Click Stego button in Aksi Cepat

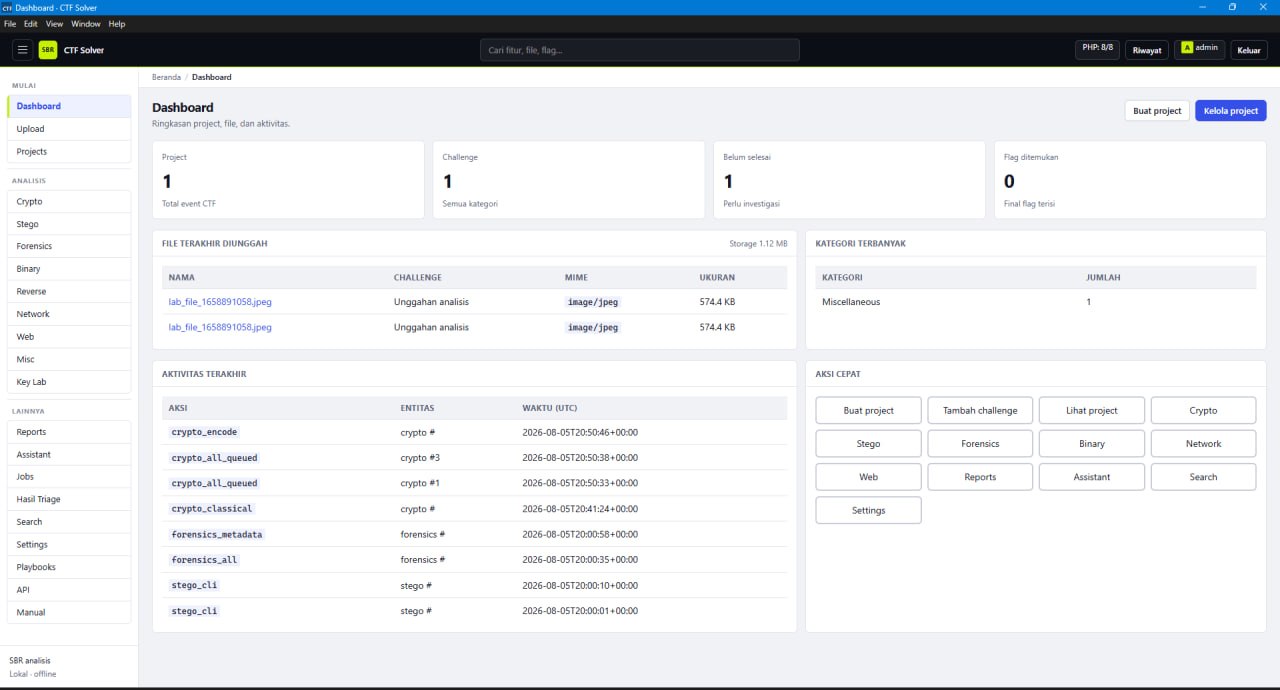[x=868, y=444]
